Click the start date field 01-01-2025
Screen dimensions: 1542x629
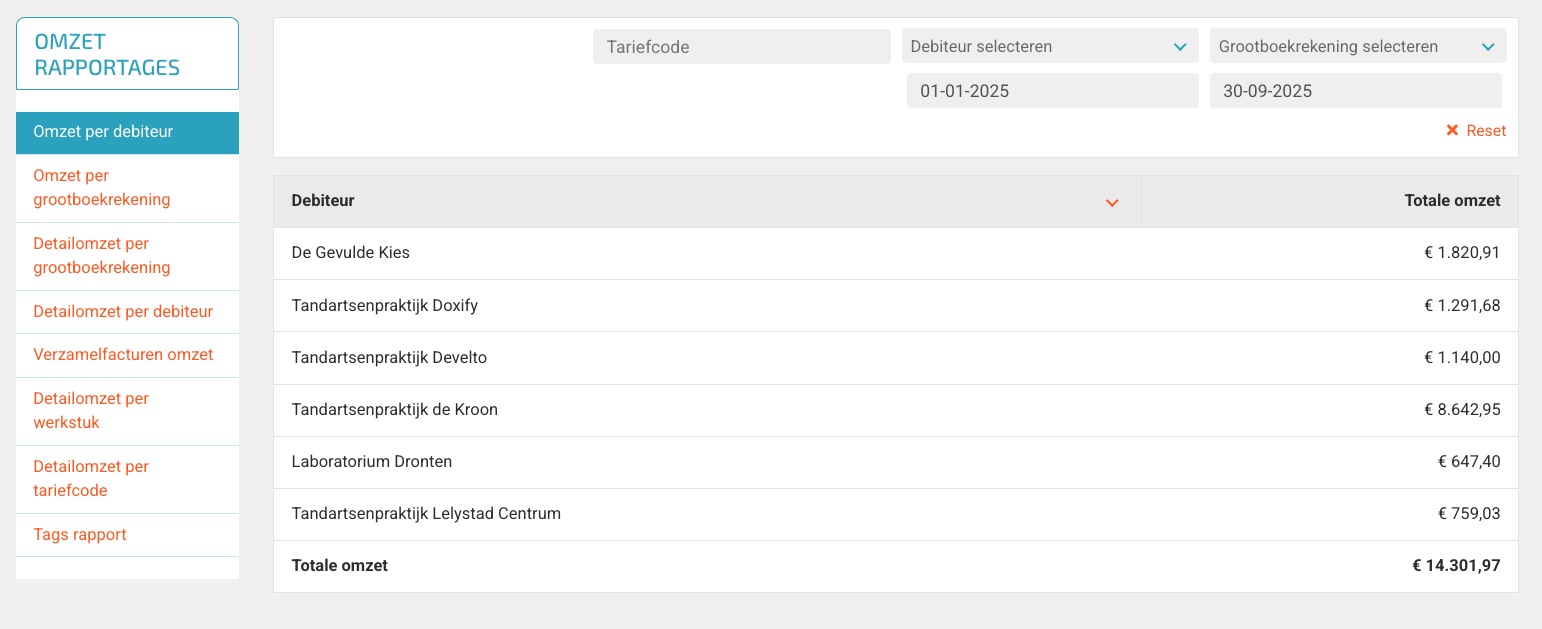click(x=1052, y=91)
